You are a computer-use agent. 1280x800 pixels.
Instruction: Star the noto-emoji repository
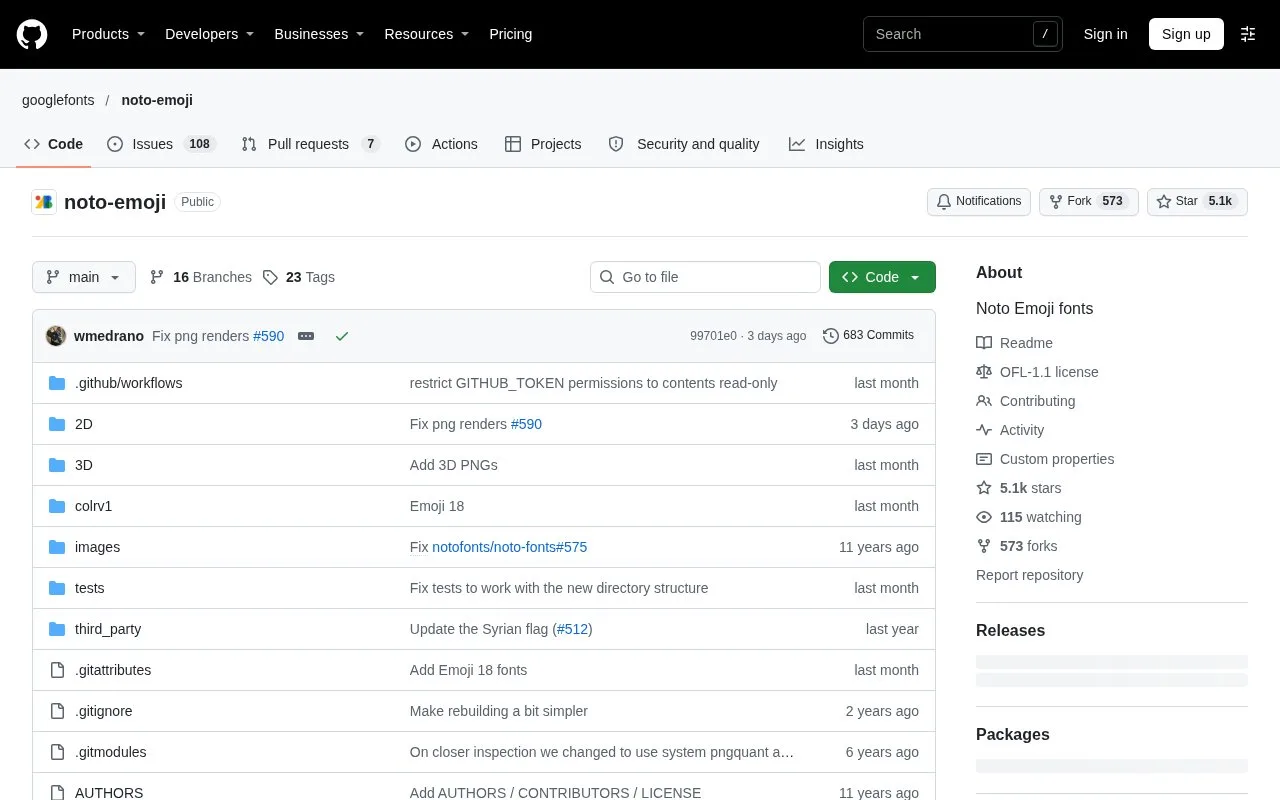[x=1197, y=201]
